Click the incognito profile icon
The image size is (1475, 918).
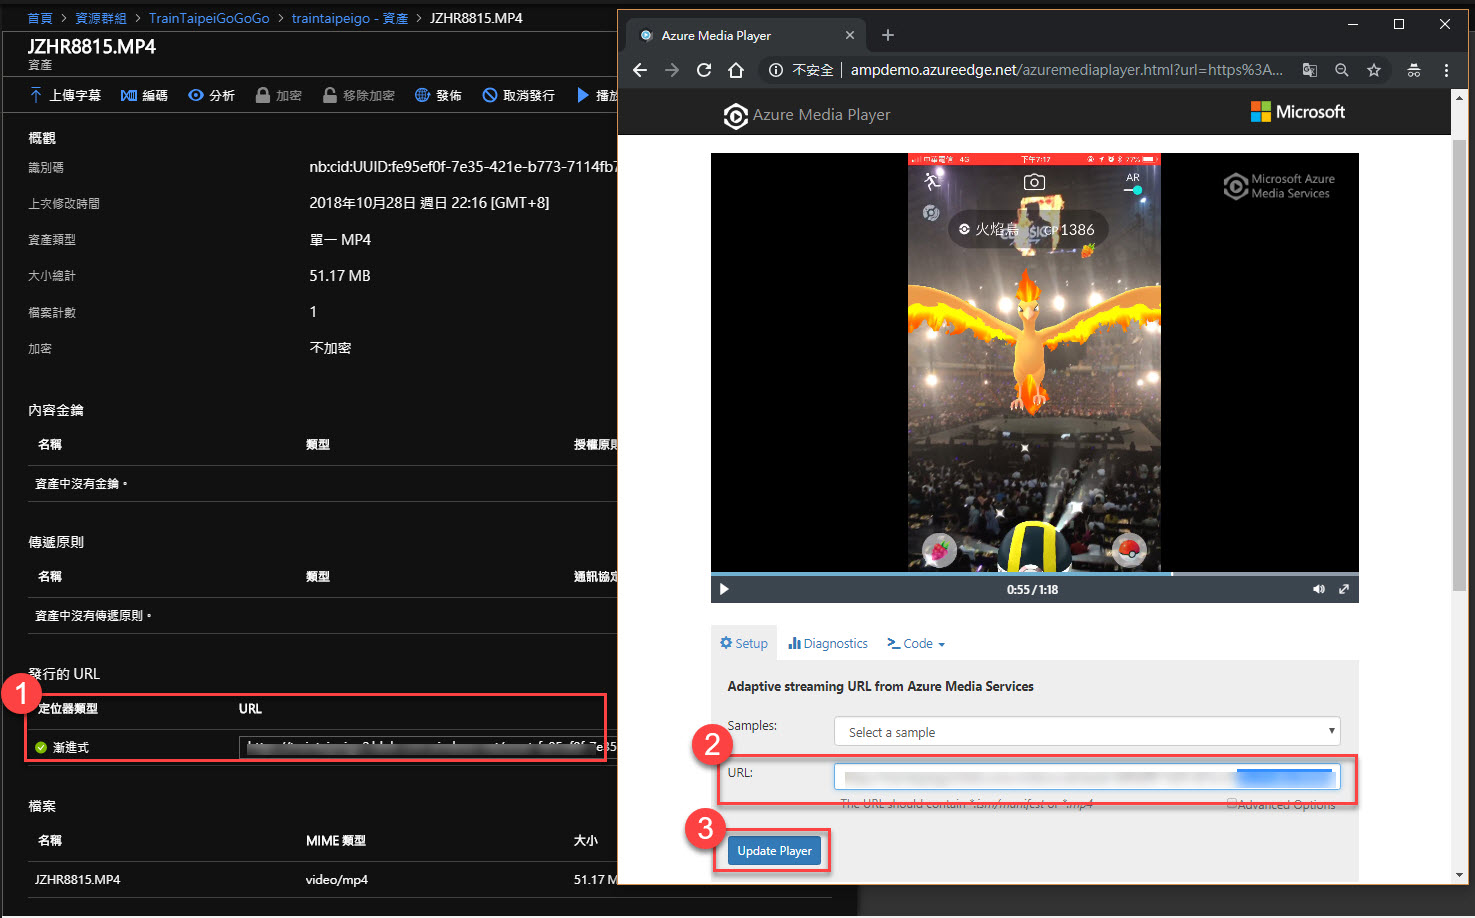coord(1414,70)
